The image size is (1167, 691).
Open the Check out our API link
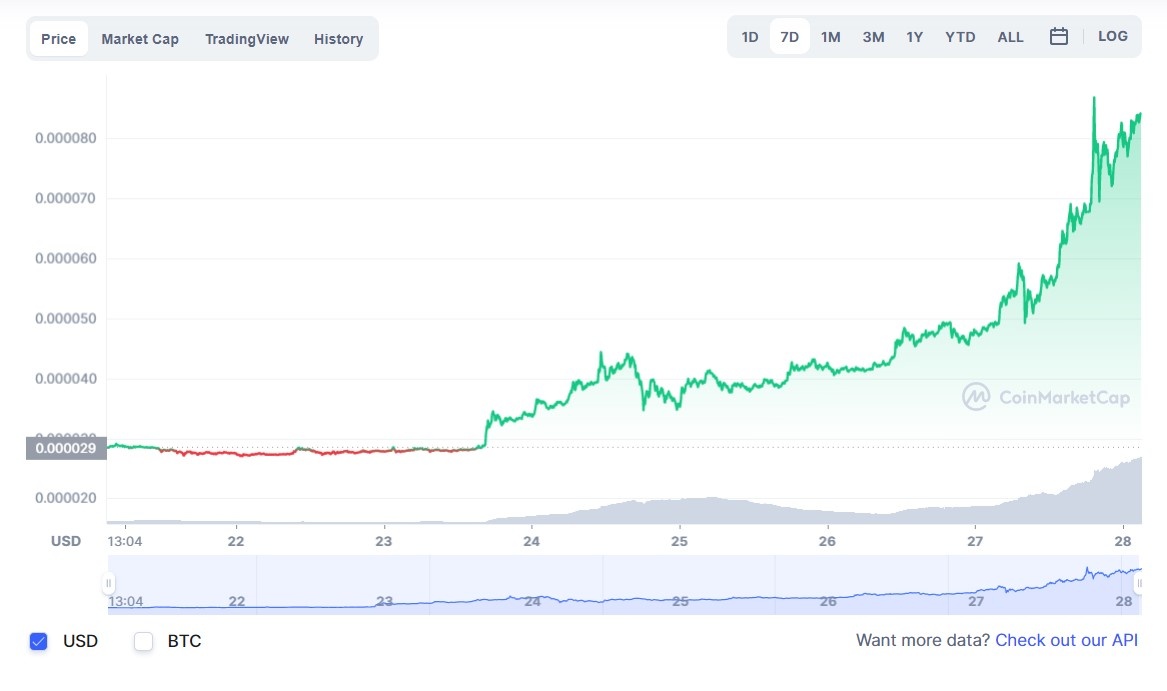(1066, 641)
